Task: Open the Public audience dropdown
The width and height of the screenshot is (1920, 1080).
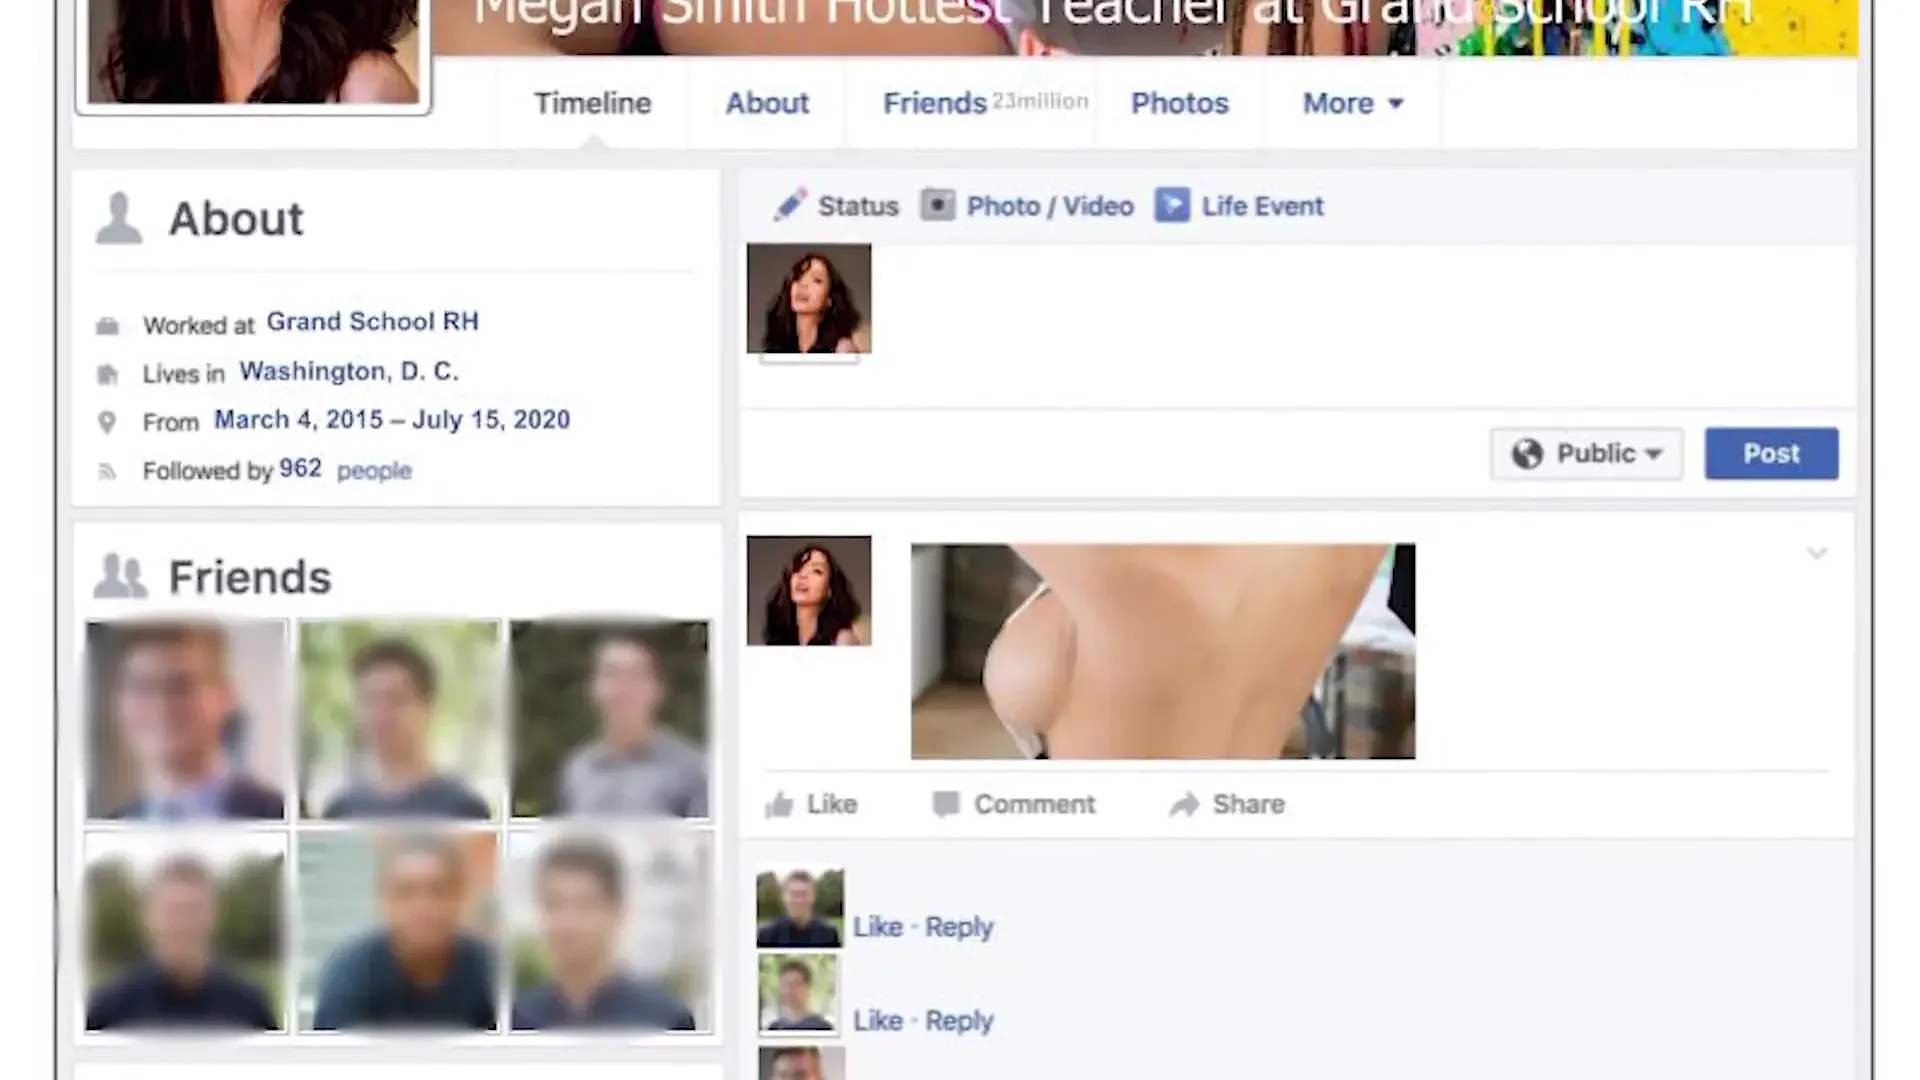Action: point(1586,454)
